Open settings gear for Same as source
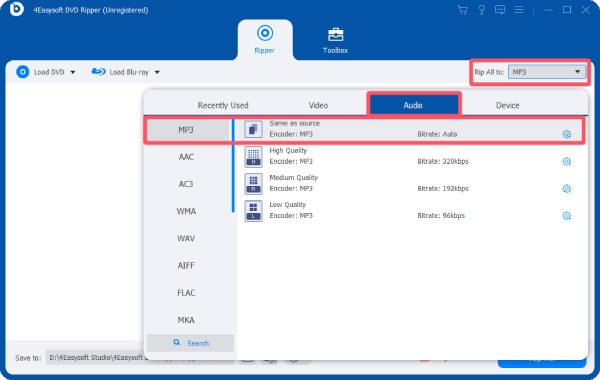This screenshot has width=600, height=380. (x=567, y=134)
